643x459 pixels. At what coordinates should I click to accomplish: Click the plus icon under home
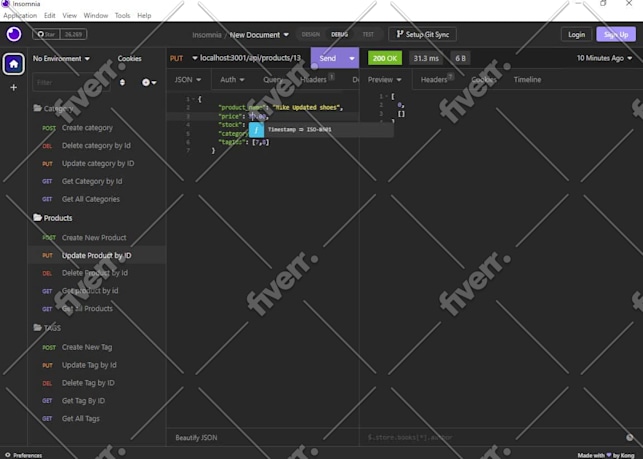(14, 87)
